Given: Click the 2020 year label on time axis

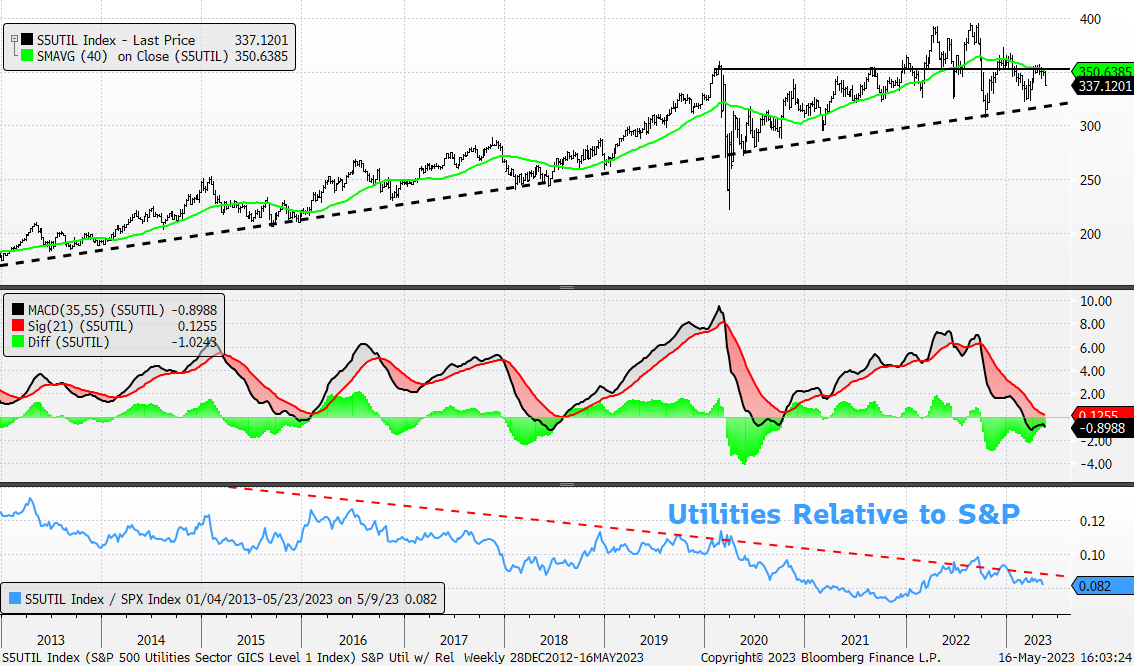Looking at the screenshot, I should [754, 640].
